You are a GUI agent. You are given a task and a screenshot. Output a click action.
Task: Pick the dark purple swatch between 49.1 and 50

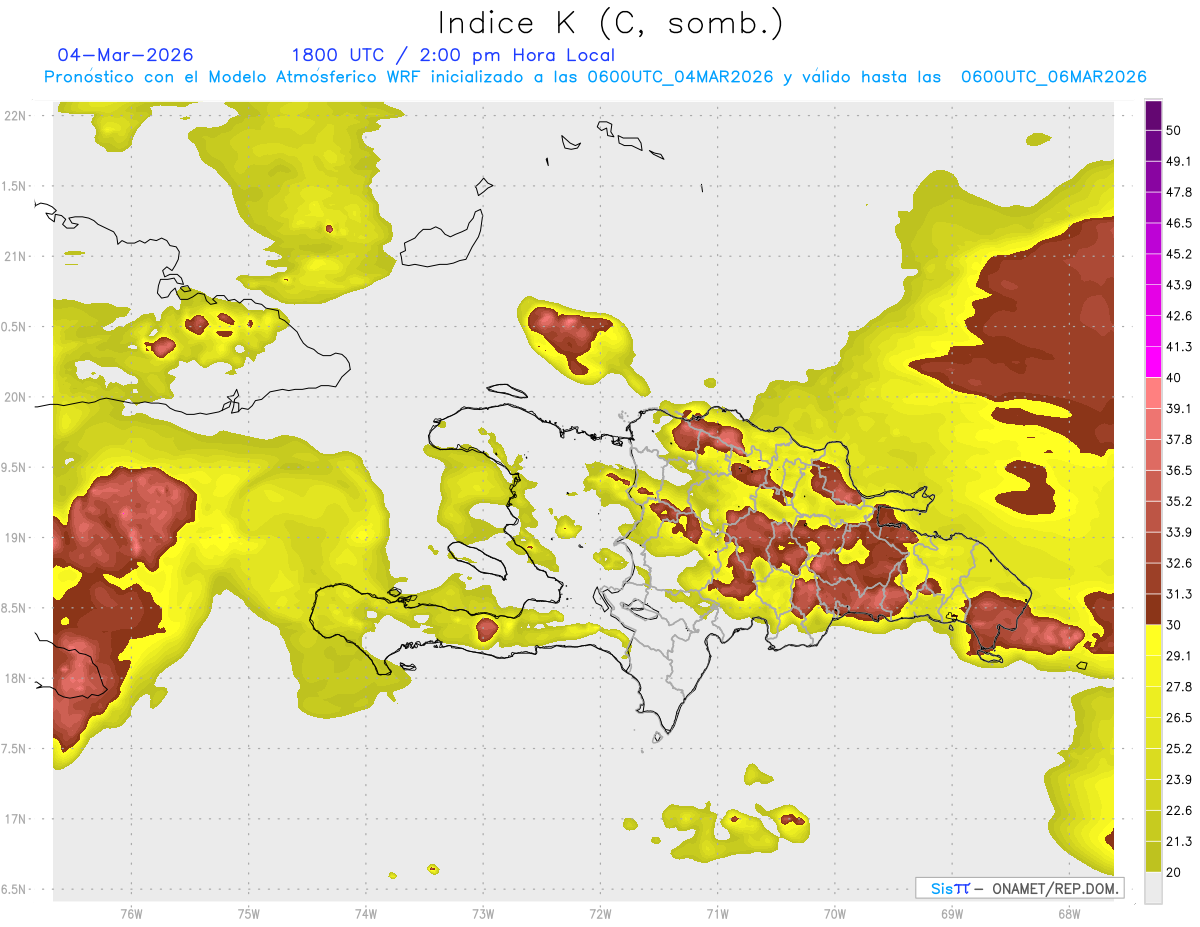(1154, 146)
